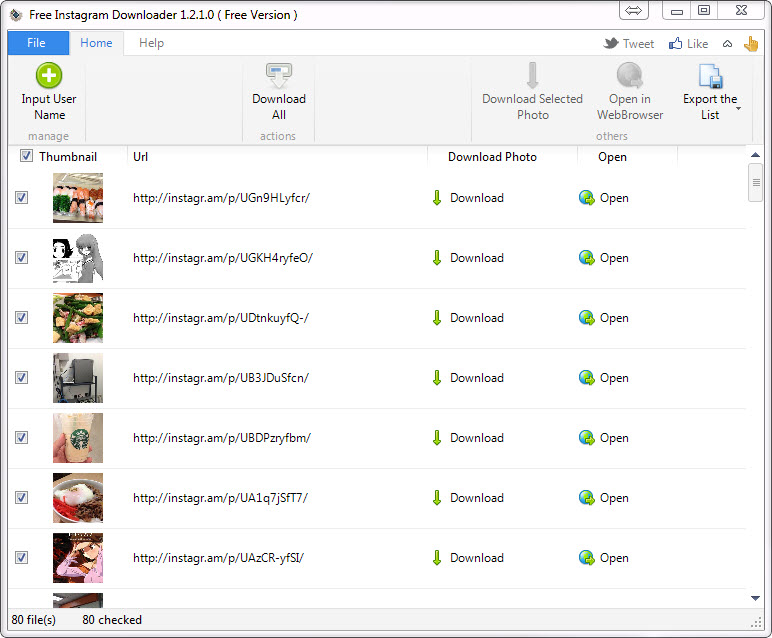The width and height of the screenshot is (772, 638).
Task: Select the black-and-white manga thumbnail
Action: click(x=78, y=258)
